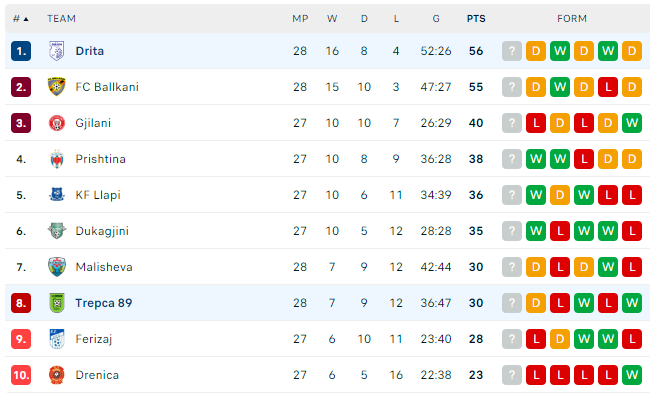
Task: Open the Dukagjini team badge
Action: (57, 231)
